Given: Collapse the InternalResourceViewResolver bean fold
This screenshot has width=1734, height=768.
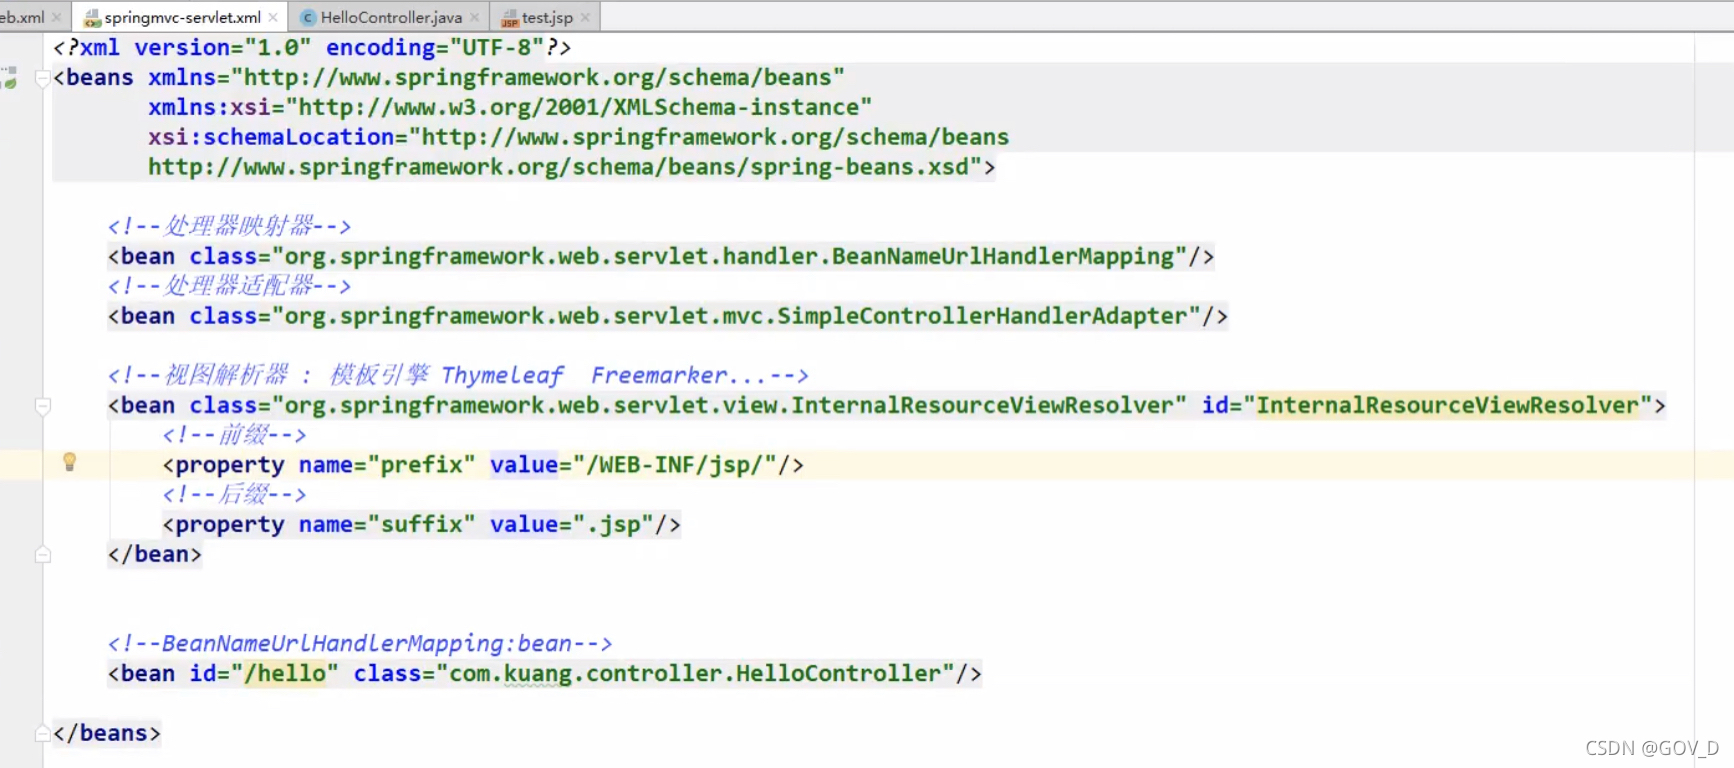Looking at the screenshot, I should [42, 405].
